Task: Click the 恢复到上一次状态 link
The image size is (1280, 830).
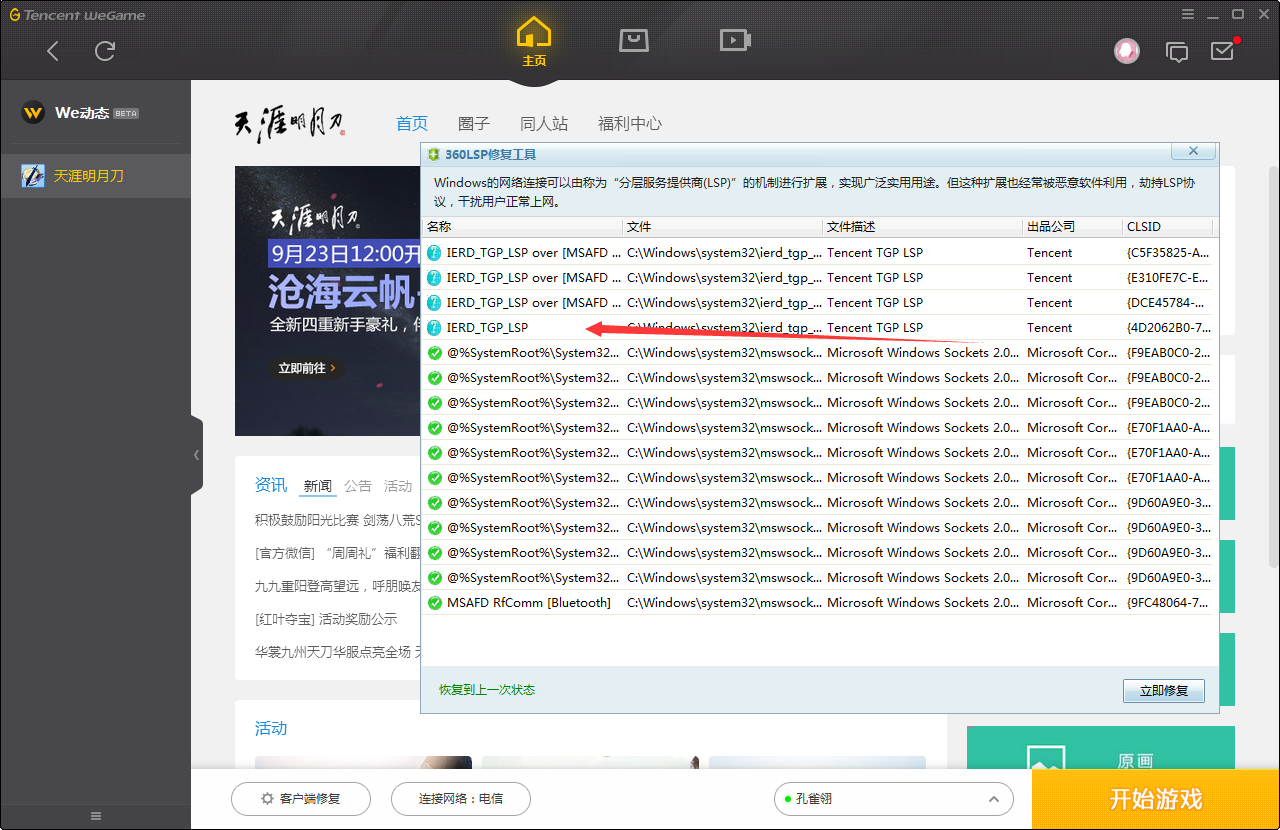Action: 487,690
